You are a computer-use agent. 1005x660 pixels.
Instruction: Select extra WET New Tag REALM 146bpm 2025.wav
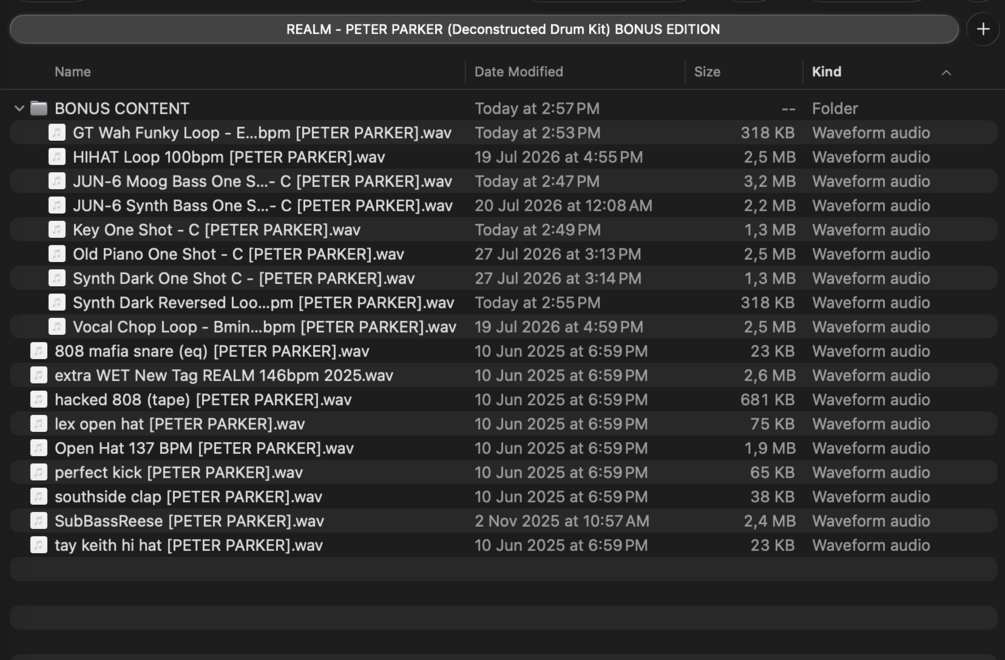coord(224,375)
